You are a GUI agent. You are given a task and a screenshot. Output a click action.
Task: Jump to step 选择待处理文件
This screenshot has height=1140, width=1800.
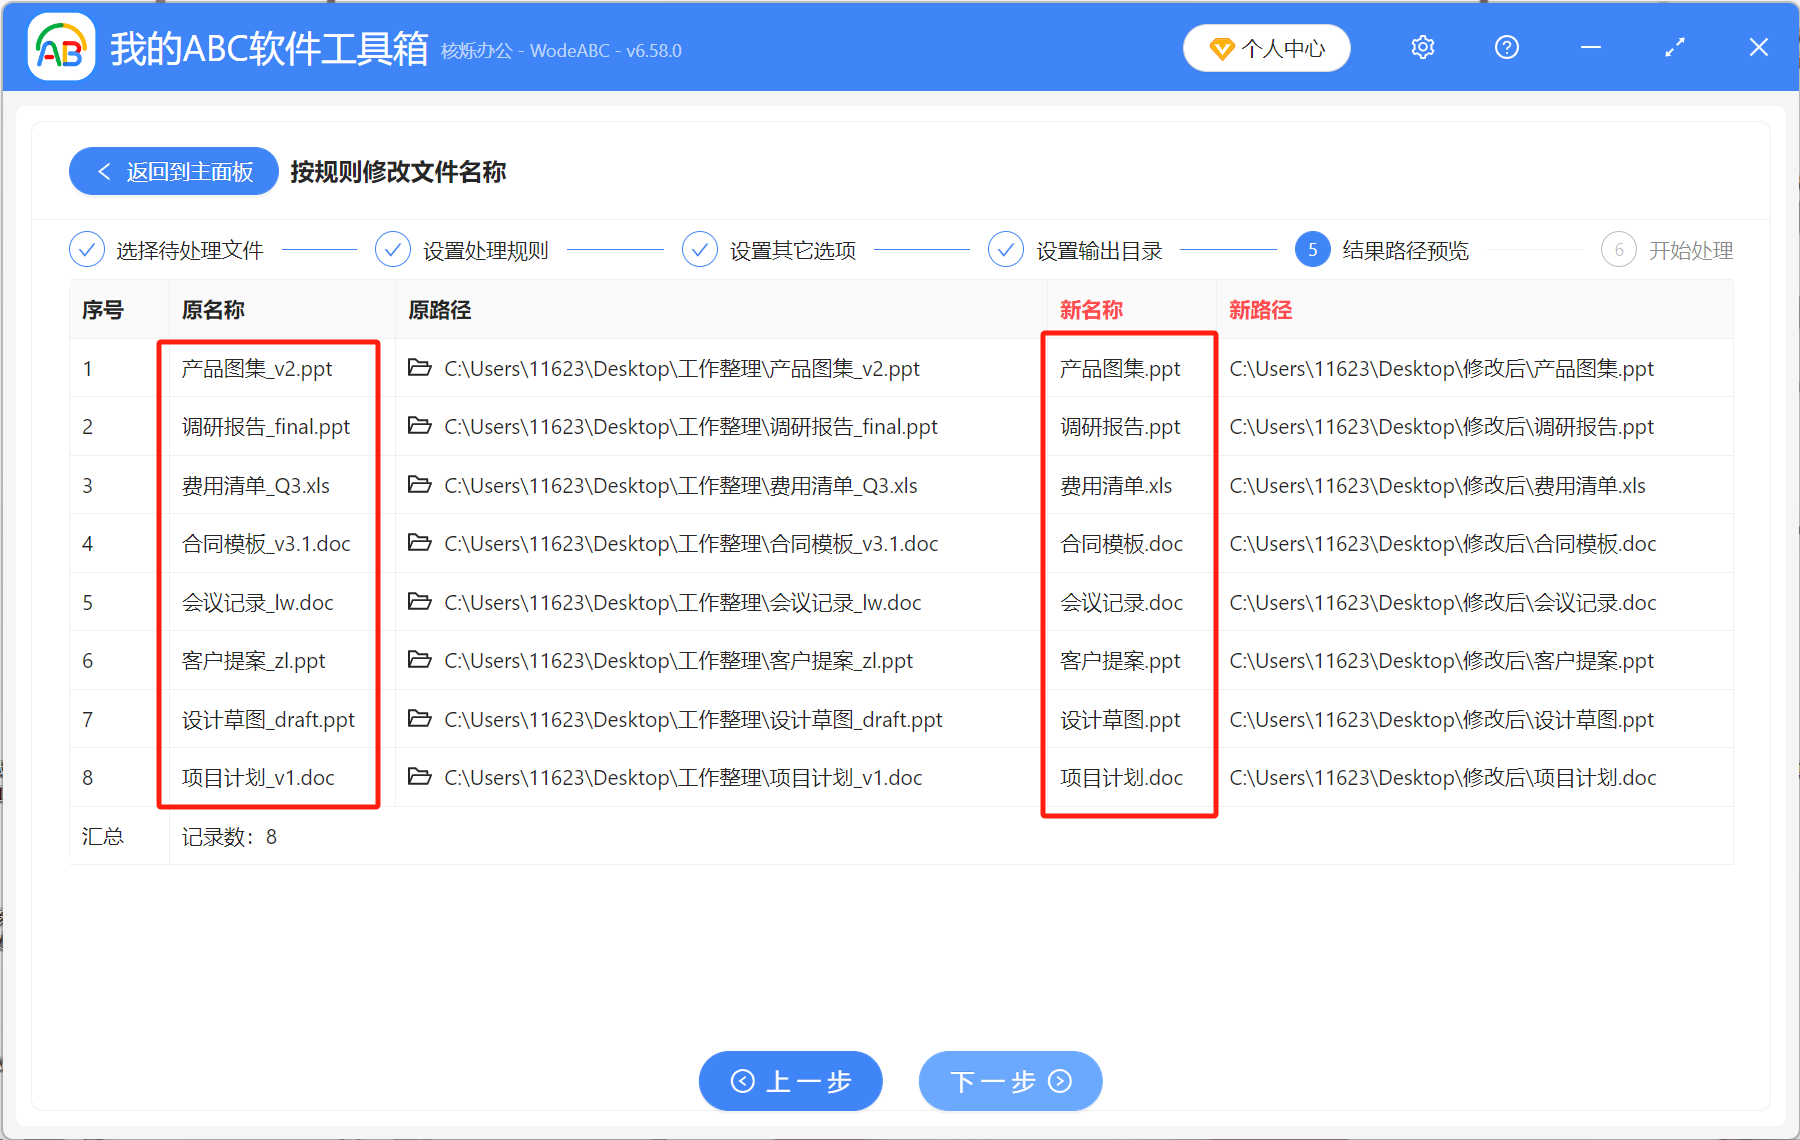(166, 250)
